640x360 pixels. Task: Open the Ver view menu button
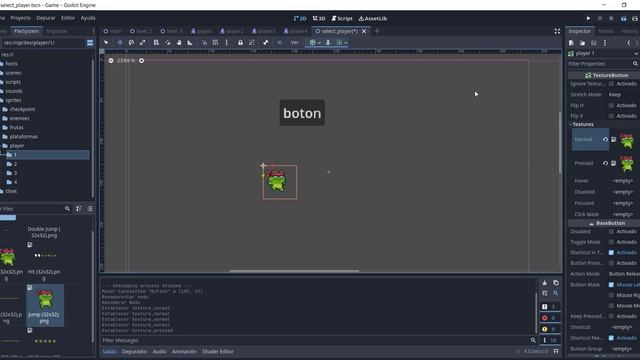295,42
